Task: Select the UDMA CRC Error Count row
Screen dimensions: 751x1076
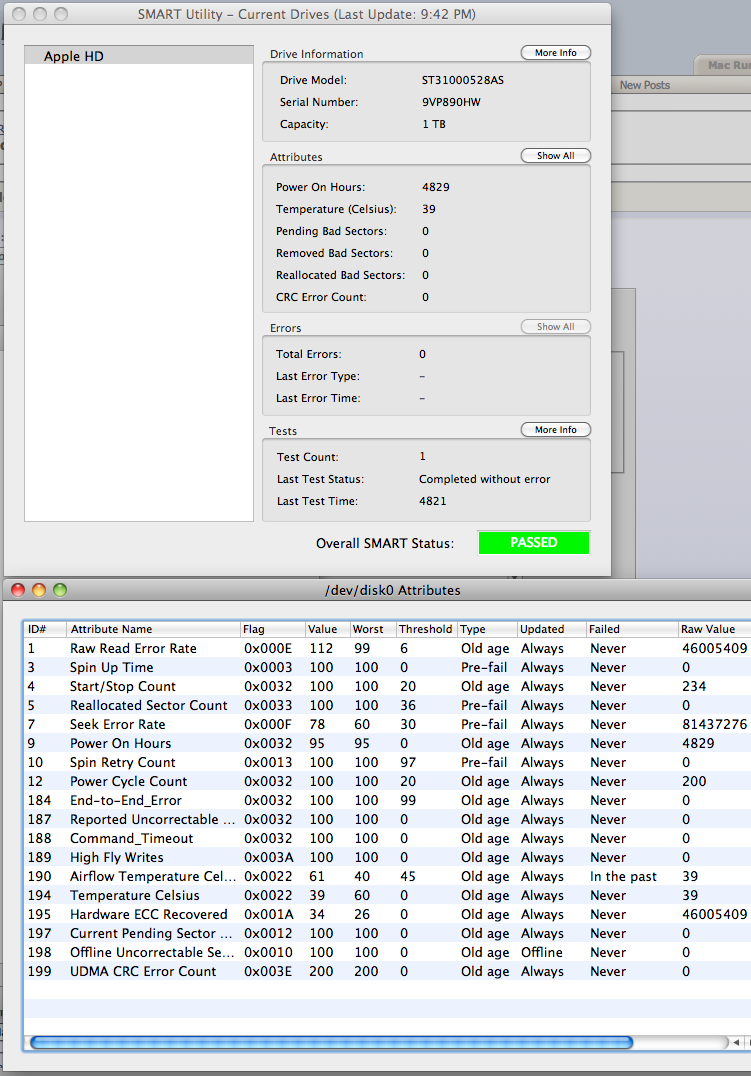Action: coord(388,971)
